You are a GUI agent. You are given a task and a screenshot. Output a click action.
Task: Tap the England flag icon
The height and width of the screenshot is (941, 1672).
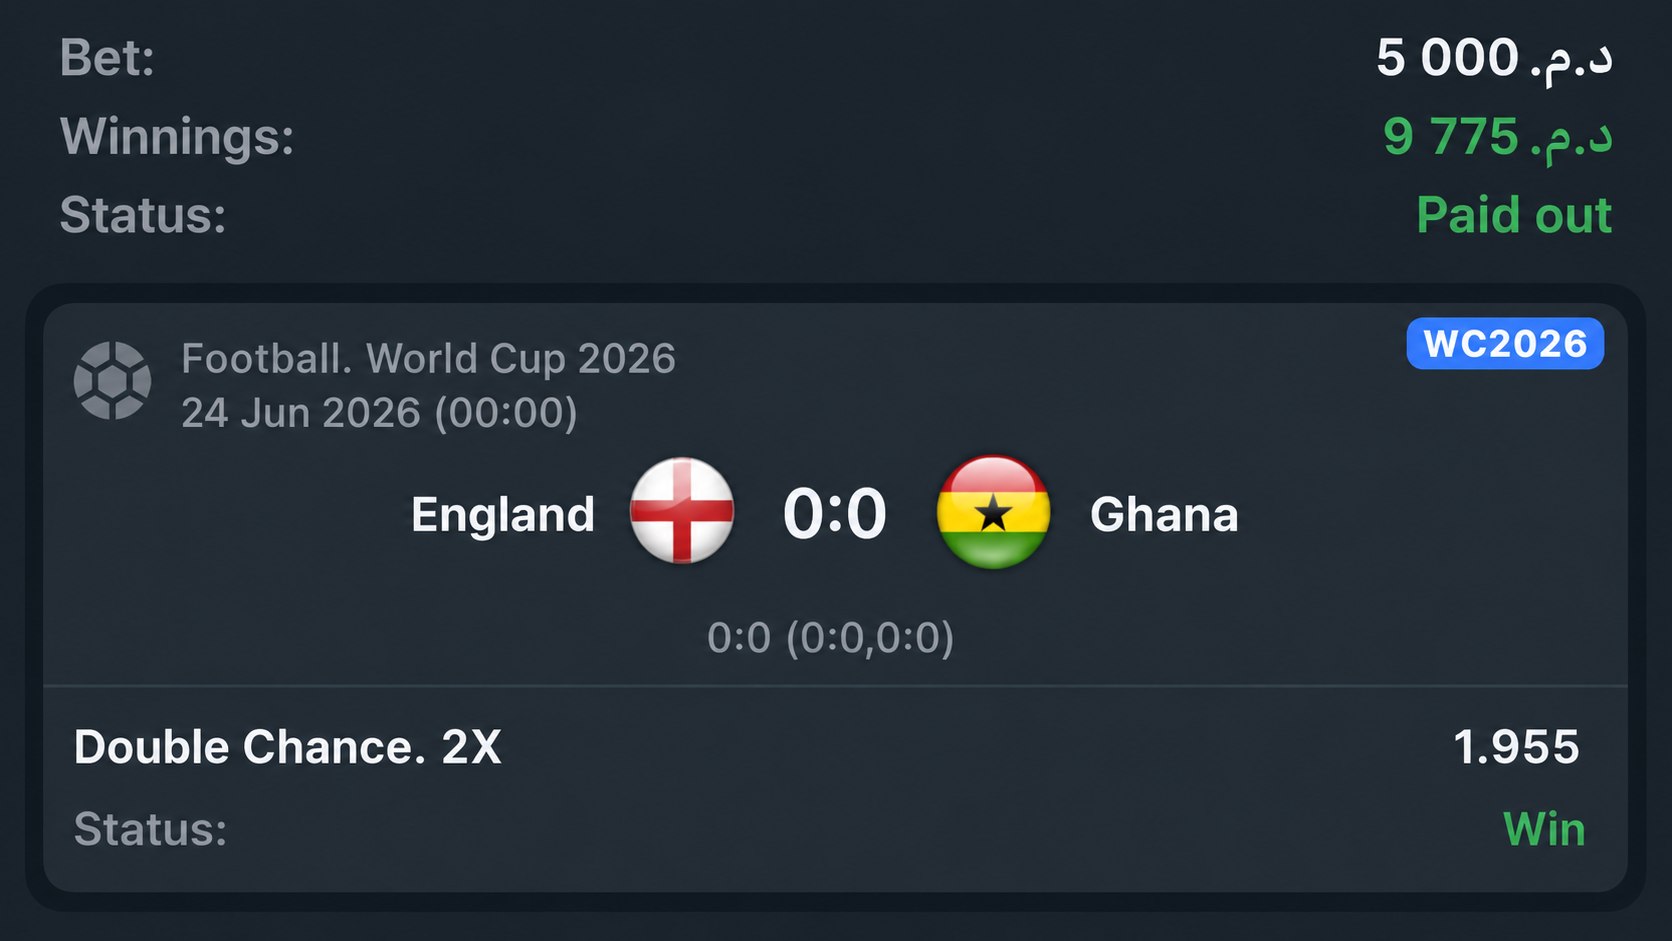682,511
